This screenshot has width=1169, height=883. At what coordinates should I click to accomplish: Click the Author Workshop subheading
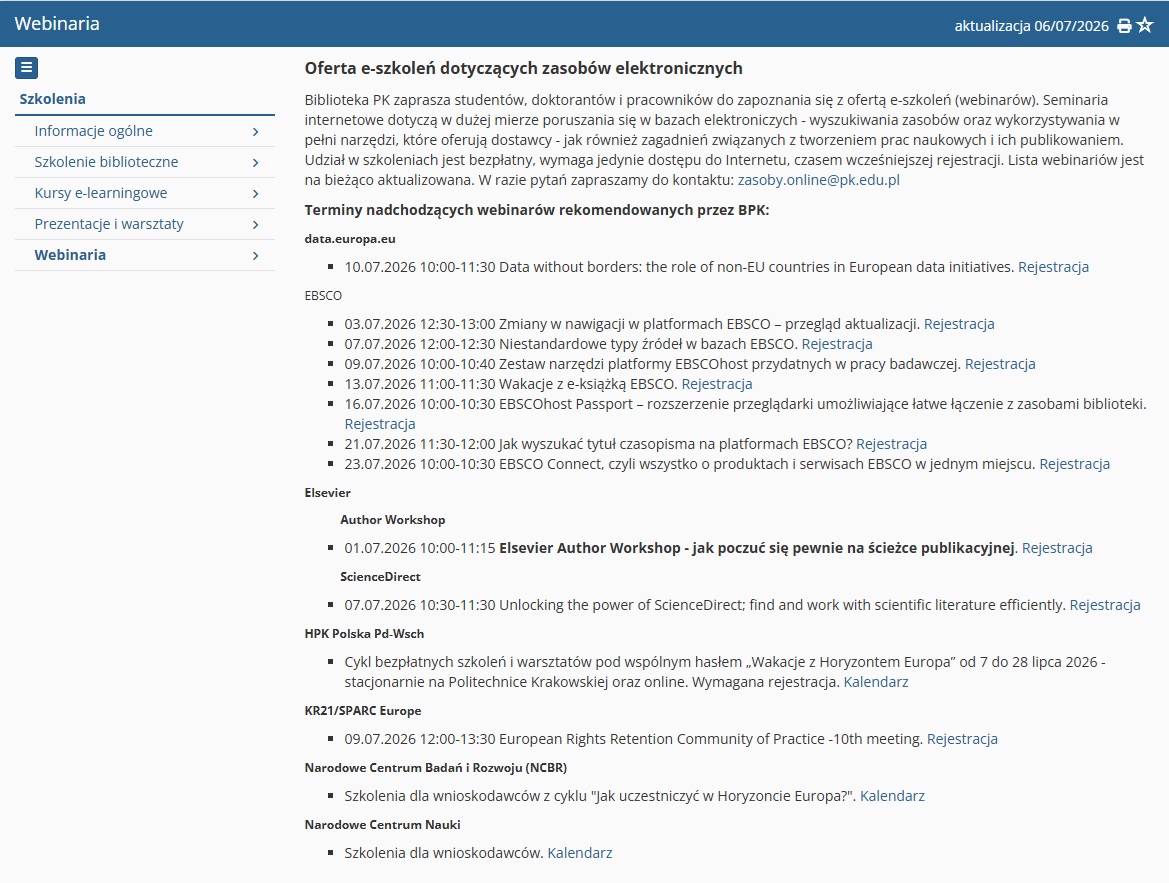[392, 520]
